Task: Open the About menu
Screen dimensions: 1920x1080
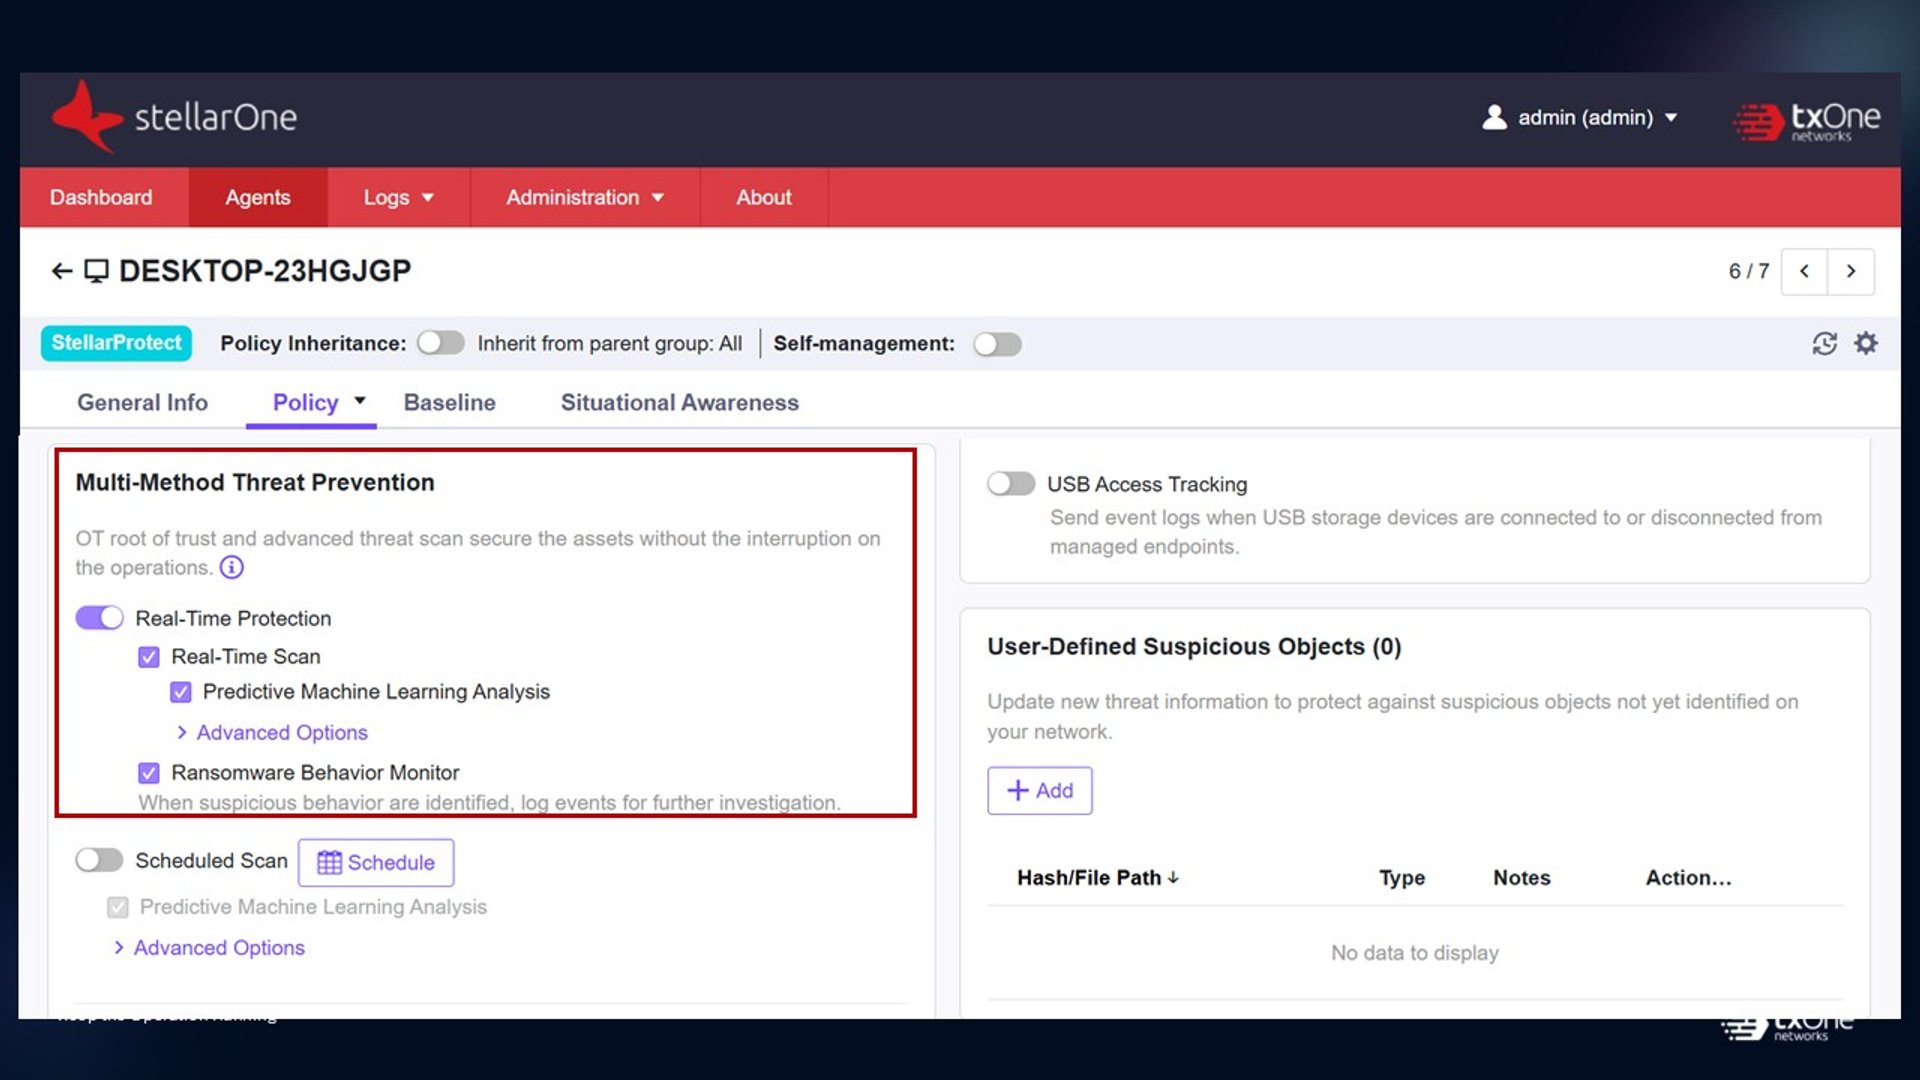Action: coord(764,197)
